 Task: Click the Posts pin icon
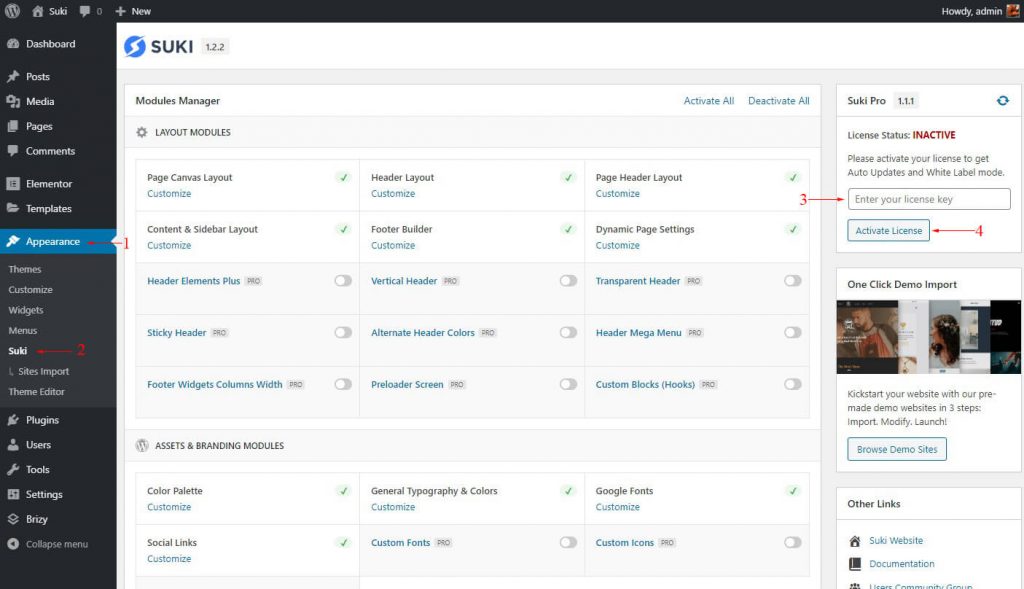[12, 76]
